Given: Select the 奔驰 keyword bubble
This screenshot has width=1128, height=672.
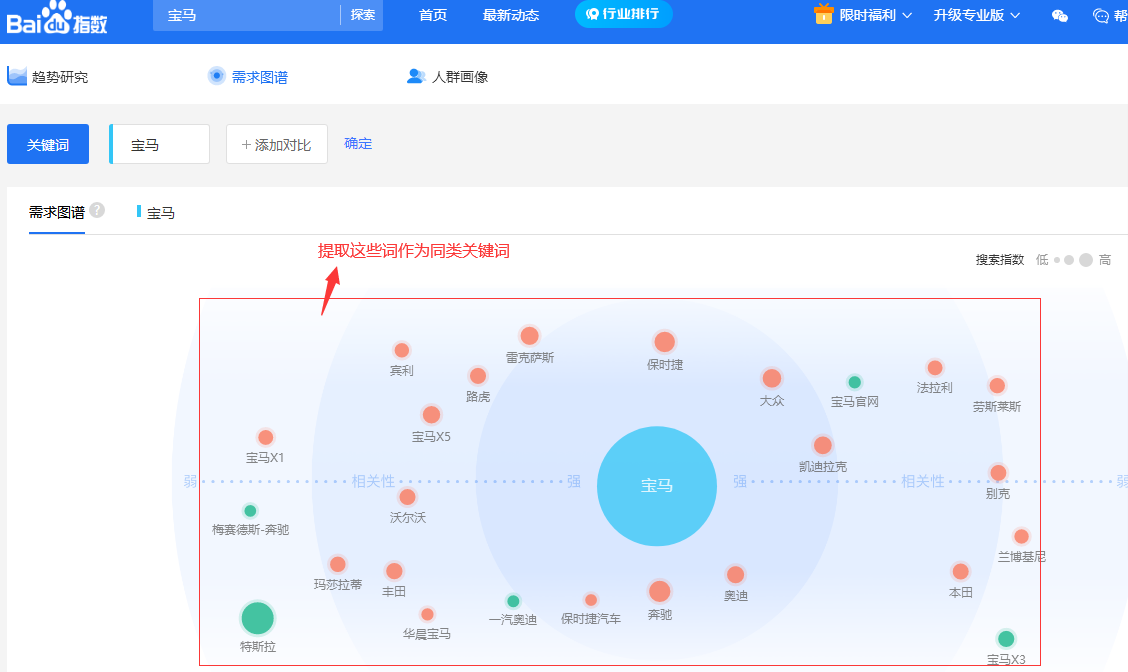Looking at the screenshot, I should pos(660,591).
